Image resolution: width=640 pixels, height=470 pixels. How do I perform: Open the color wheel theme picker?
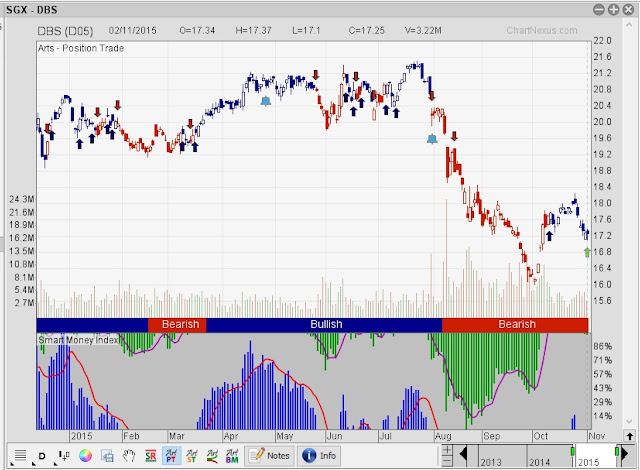tap(85, 455)
